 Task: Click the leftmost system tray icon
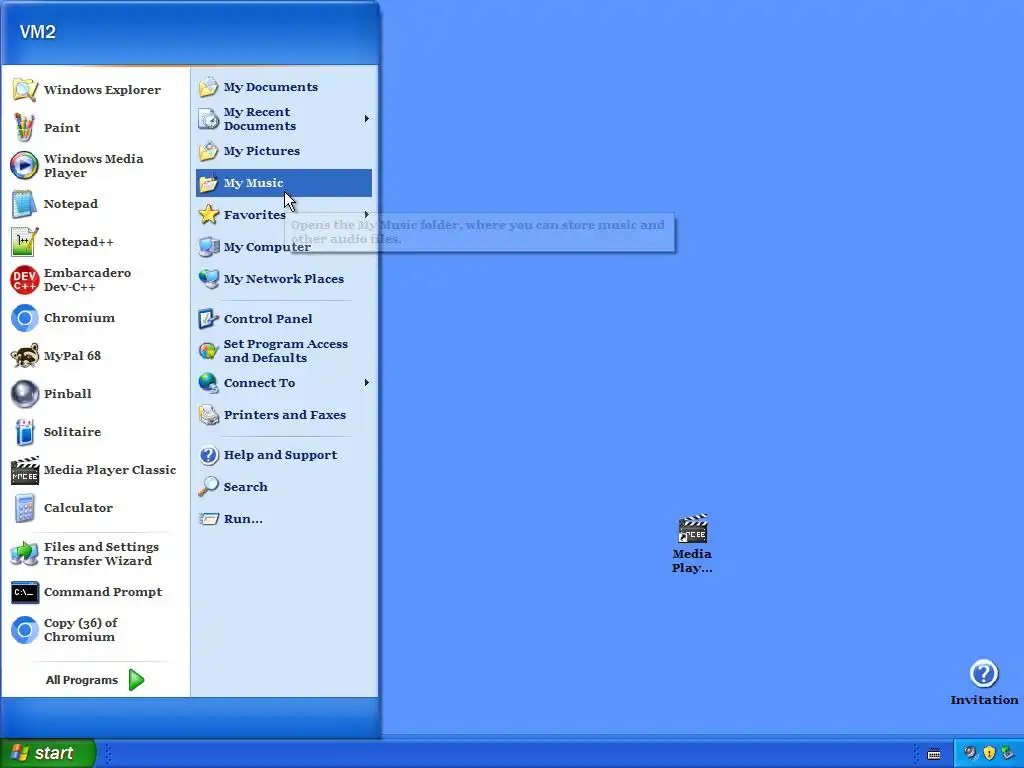click(970, 753)
